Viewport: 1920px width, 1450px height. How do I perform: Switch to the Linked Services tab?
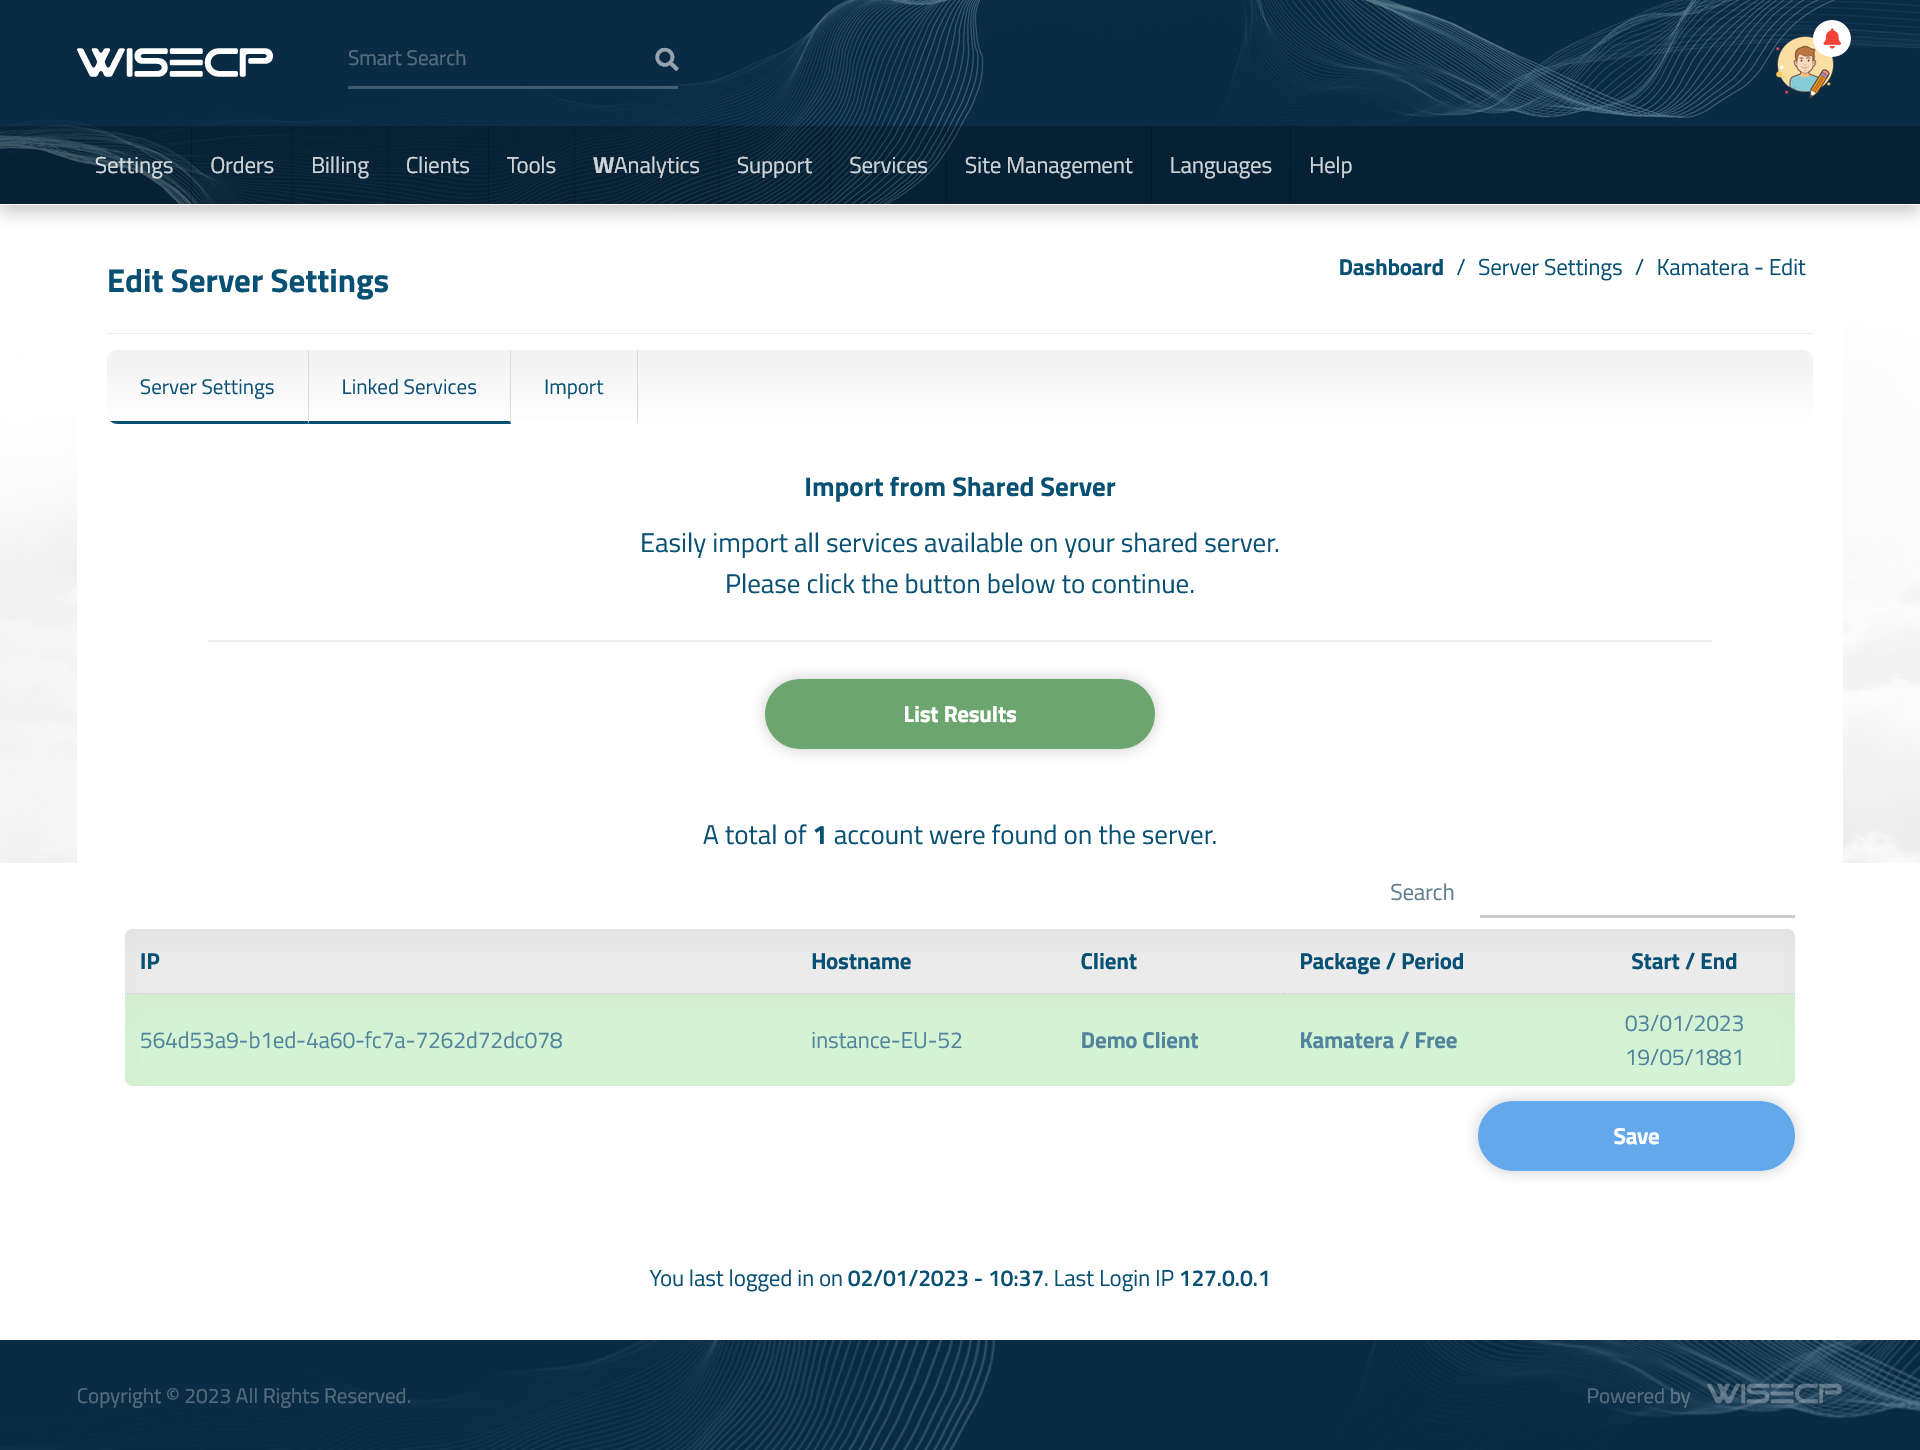pos(408,385)
